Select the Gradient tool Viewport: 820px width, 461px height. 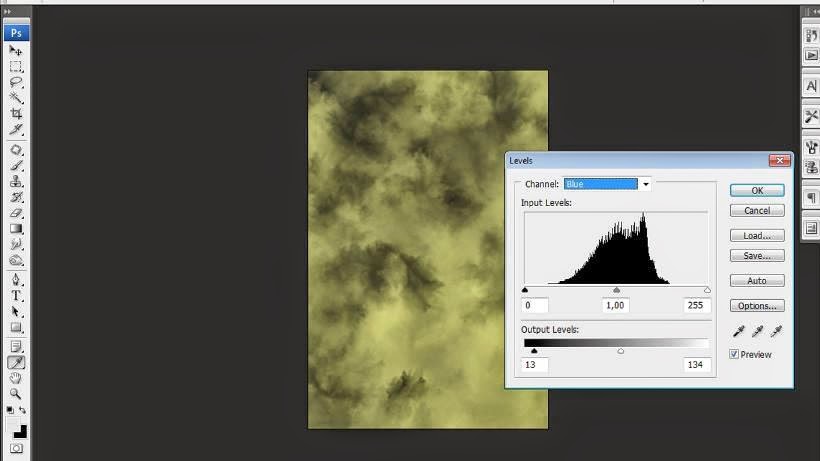click(16, 229)
